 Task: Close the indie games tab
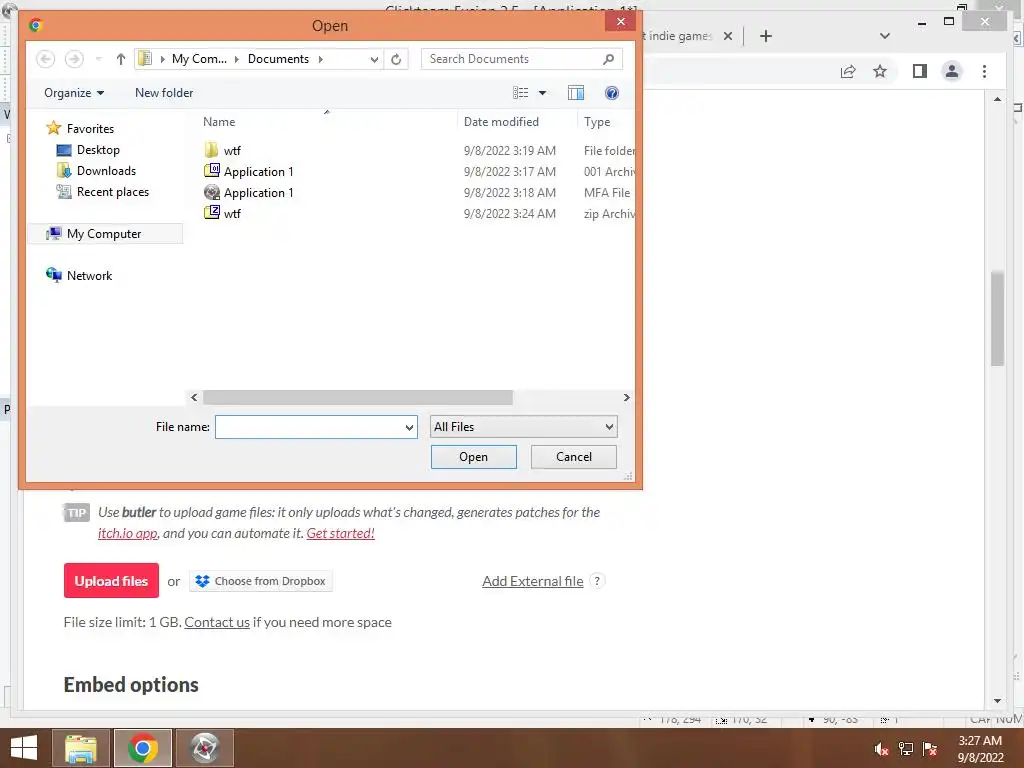728,36
